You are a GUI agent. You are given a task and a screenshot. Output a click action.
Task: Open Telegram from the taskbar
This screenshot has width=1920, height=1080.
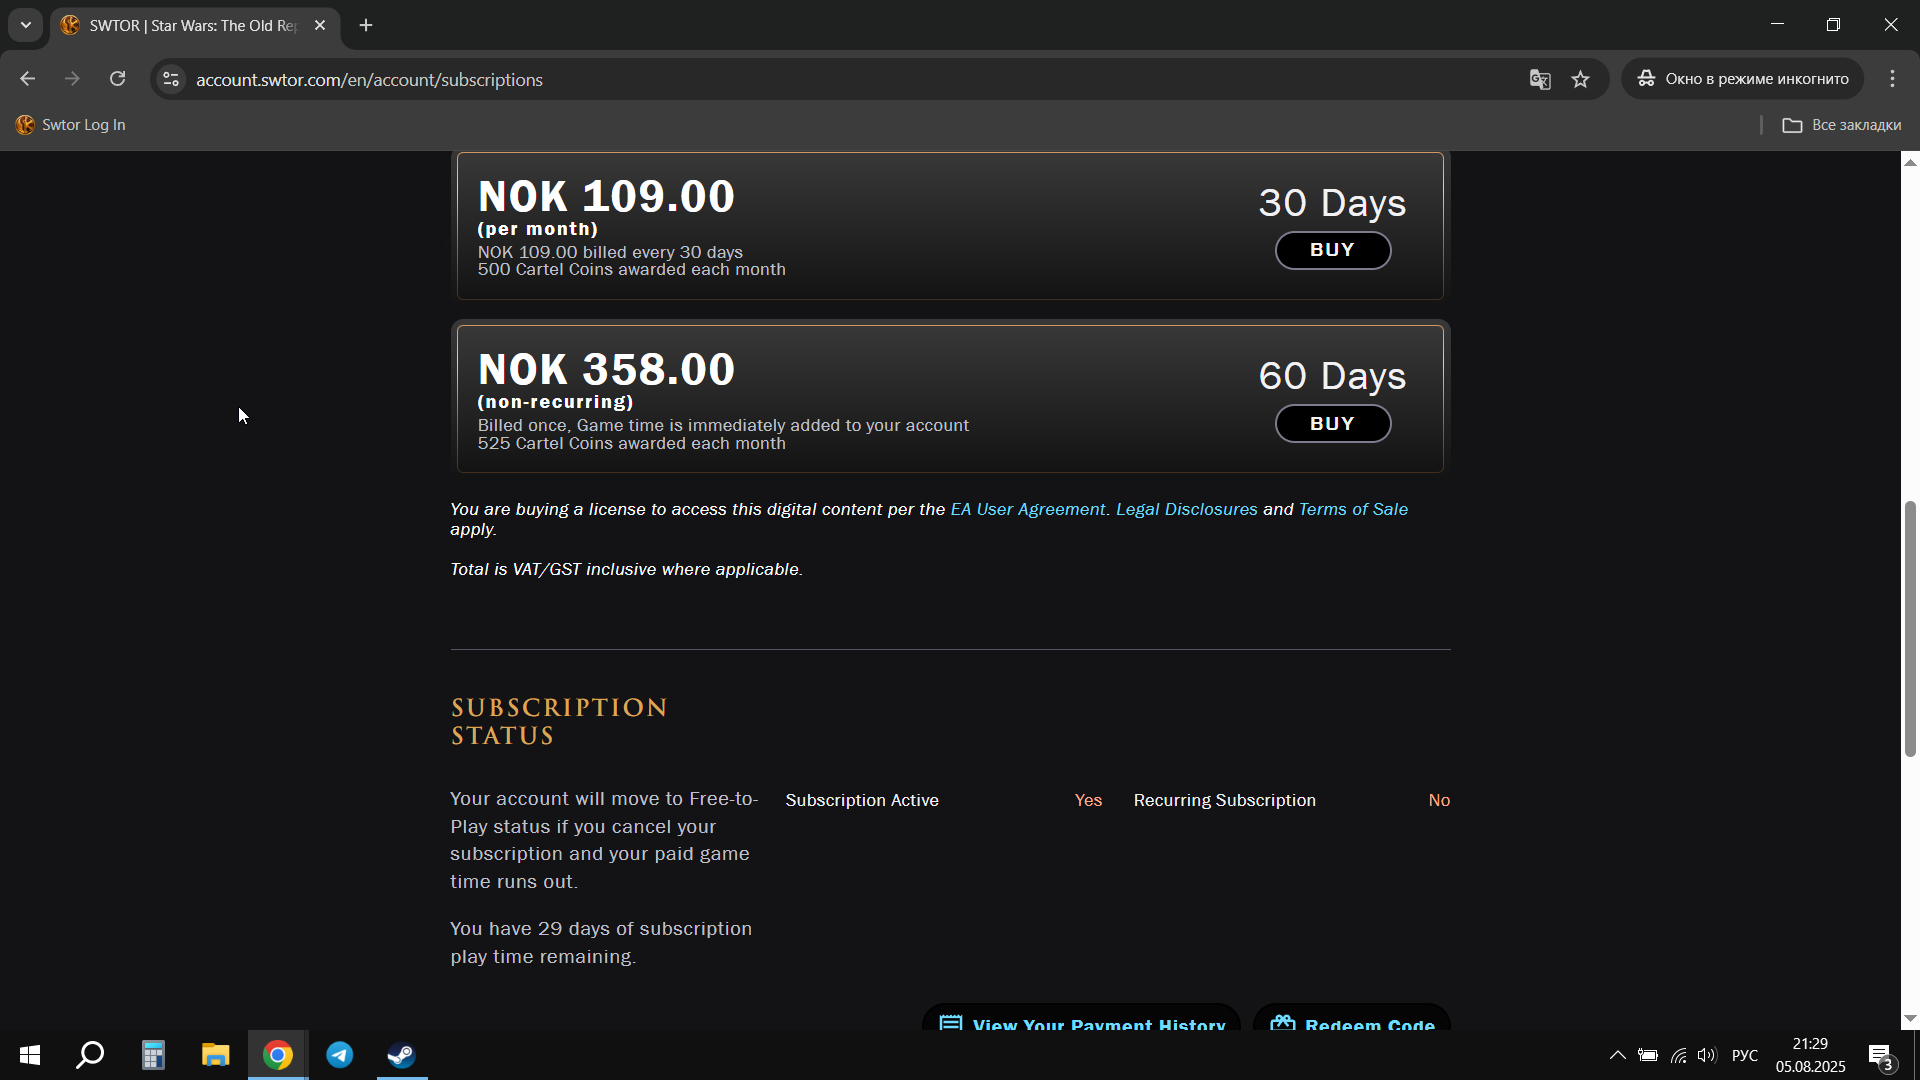(x=340, y=1055)
